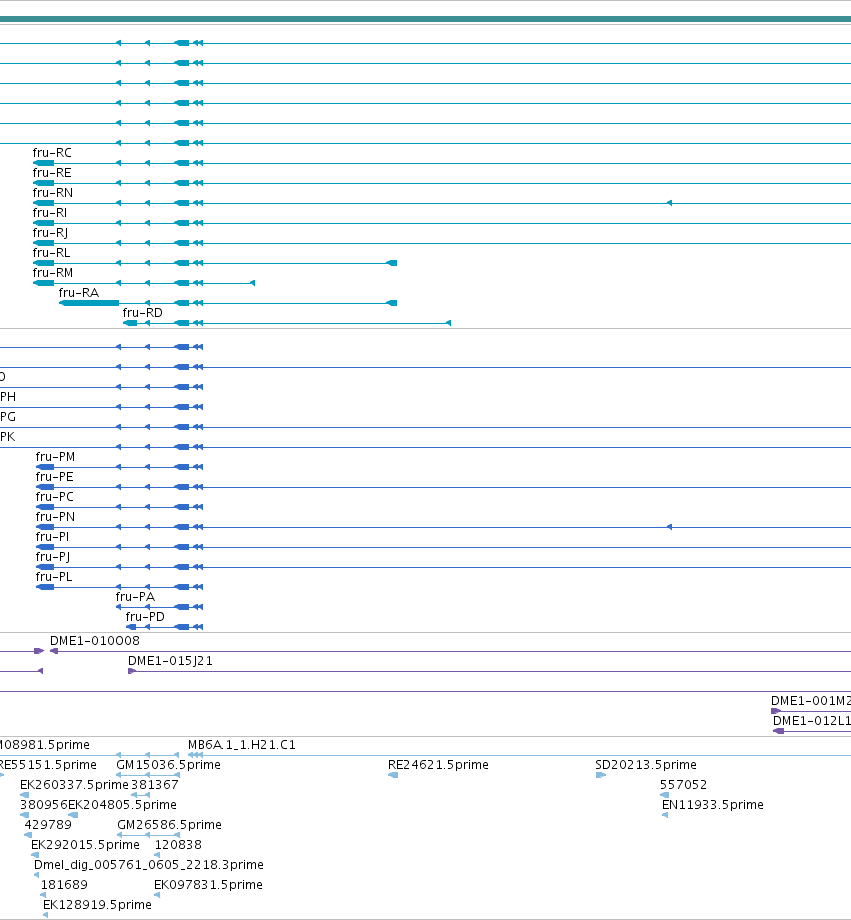Viewport: 851px width, 920px height.
Task: Click the fru-PN protein label
Action: point(55,517)
